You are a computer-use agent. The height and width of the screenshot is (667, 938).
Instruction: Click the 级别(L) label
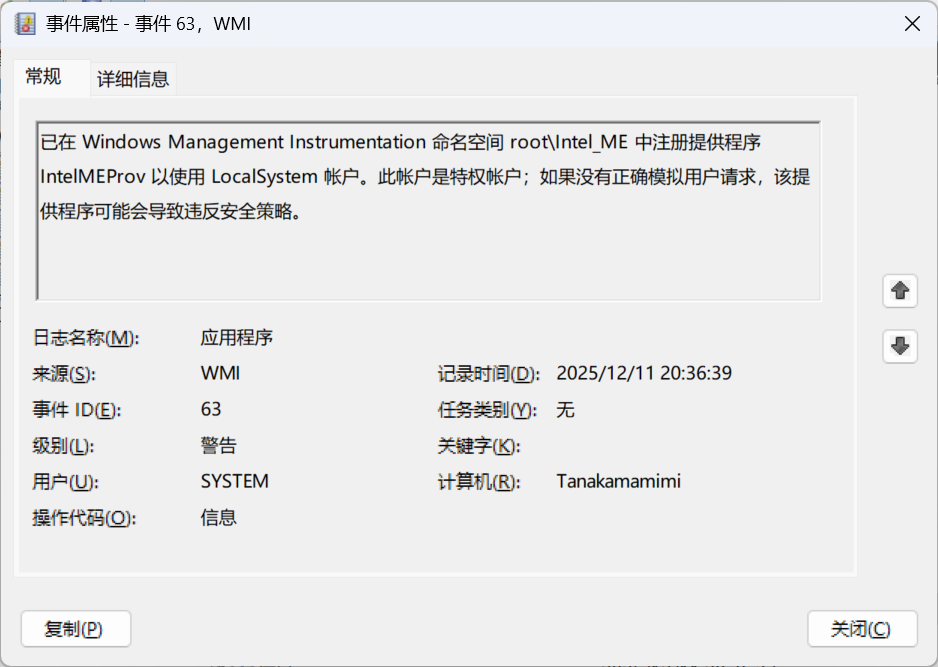[63, 446]
